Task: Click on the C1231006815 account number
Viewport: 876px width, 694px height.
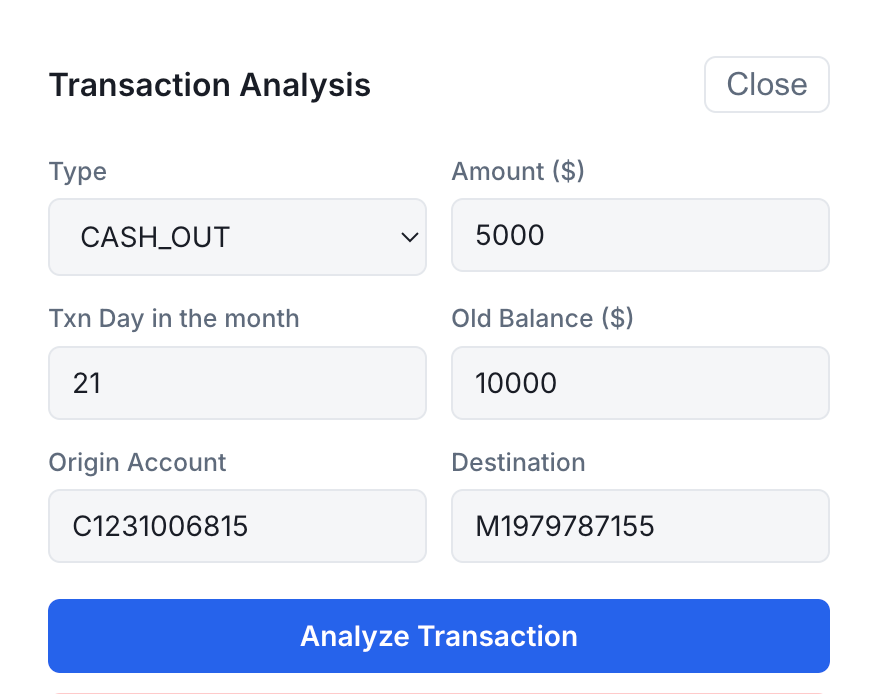Action: click(x=160, y=526)
